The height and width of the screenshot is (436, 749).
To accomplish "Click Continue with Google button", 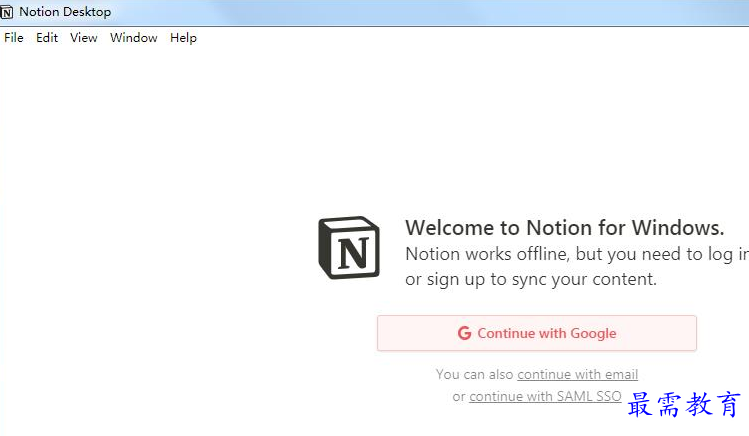I will (536, 333).
